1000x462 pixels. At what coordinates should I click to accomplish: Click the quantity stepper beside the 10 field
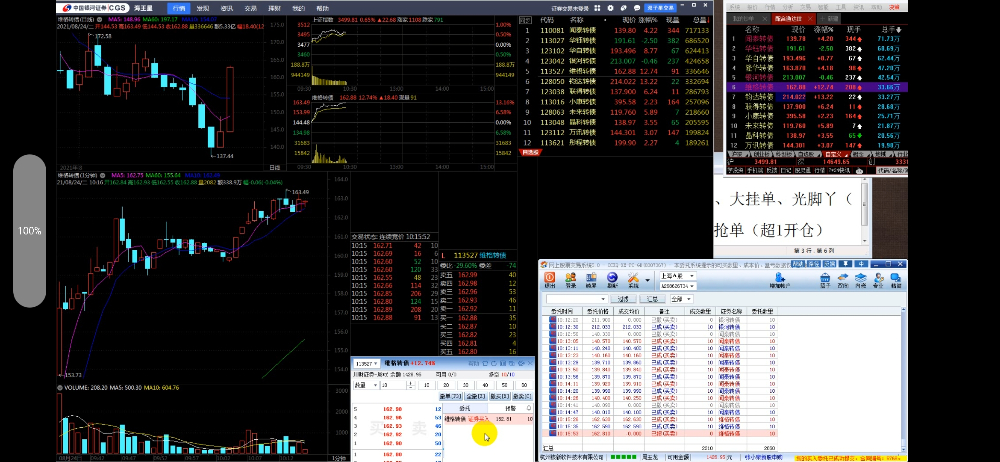tap(411, 385)
